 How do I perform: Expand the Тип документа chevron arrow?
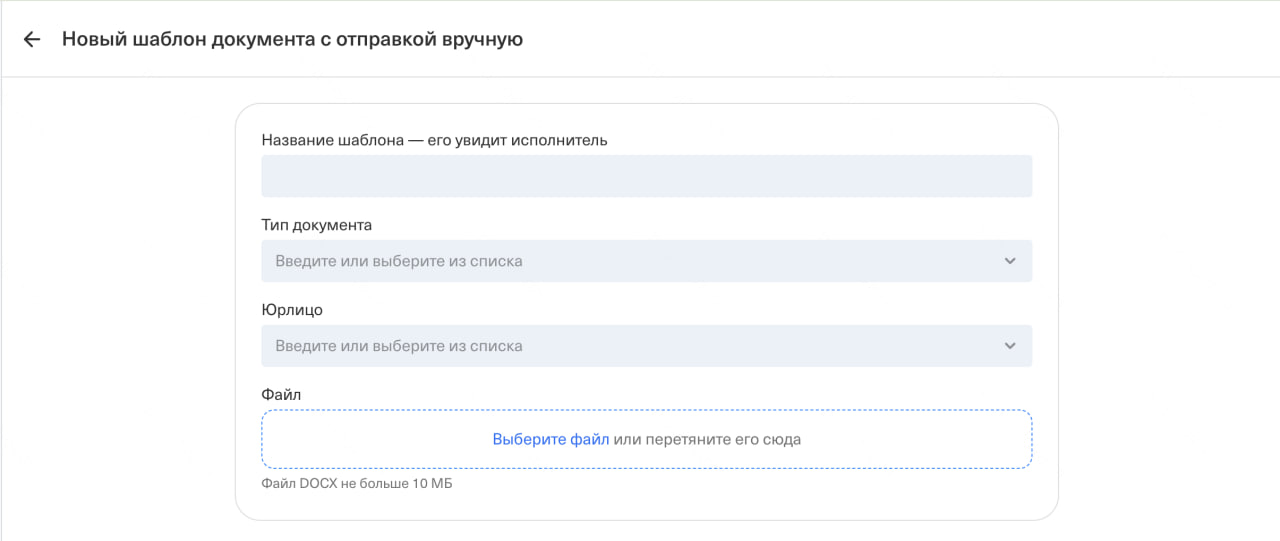1009,261
